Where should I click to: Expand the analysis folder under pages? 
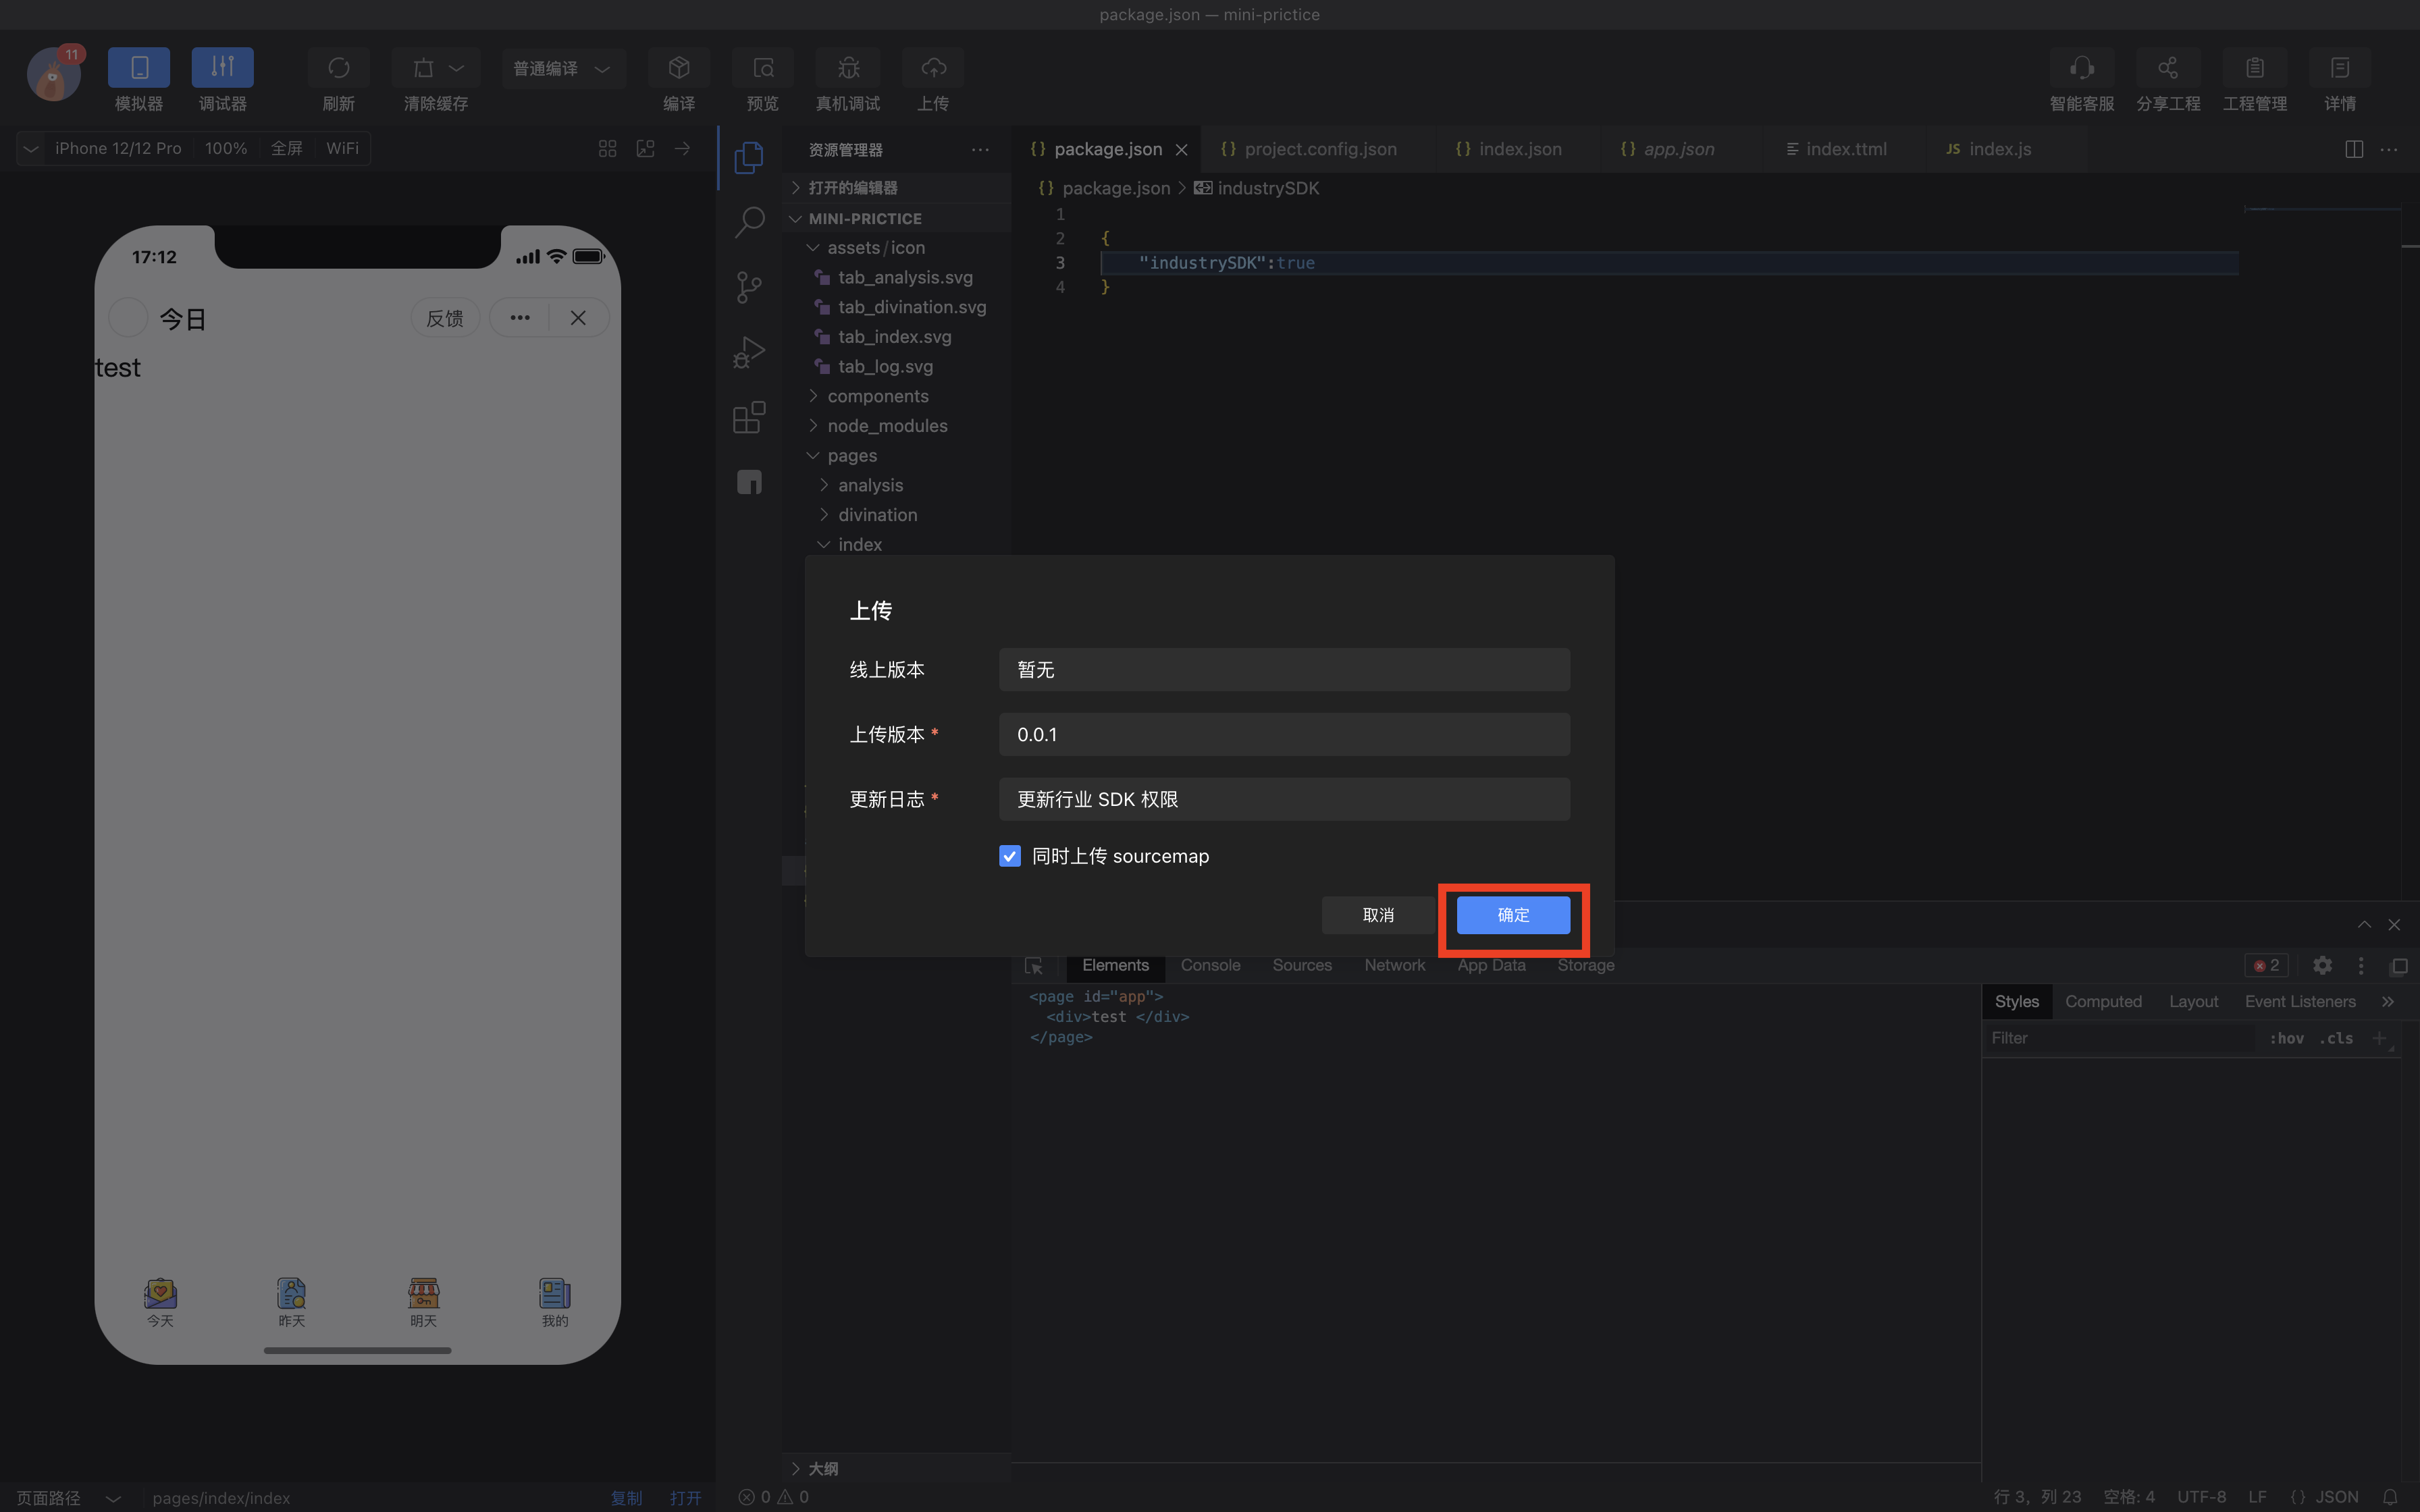[x=896, y=485]
